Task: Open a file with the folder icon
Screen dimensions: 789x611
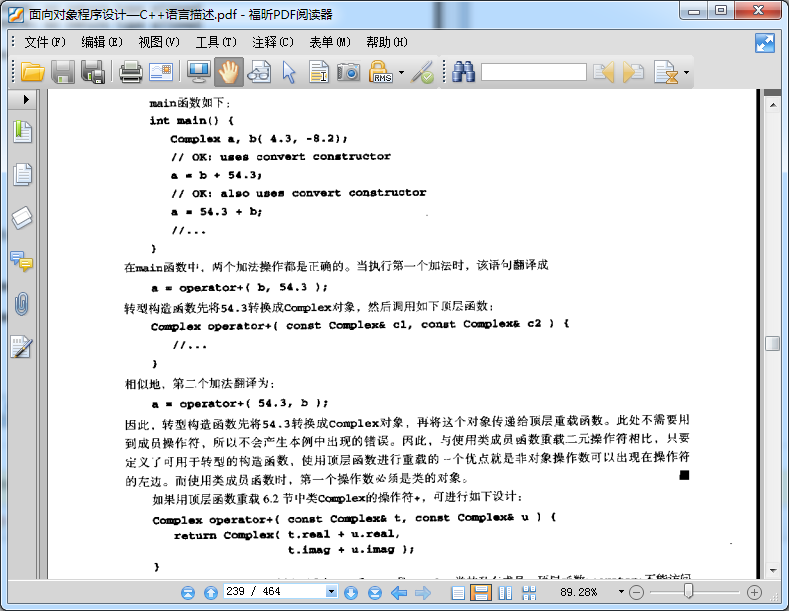Action: point(33,72)
